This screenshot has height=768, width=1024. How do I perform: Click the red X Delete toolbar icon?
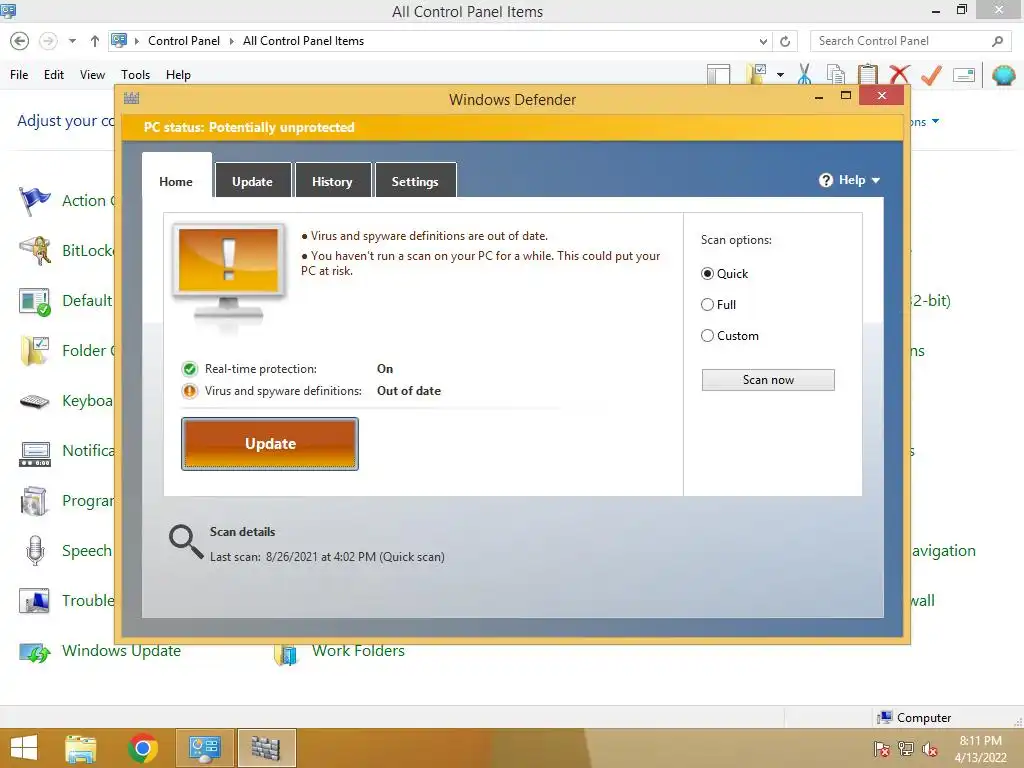coord(899,74)
